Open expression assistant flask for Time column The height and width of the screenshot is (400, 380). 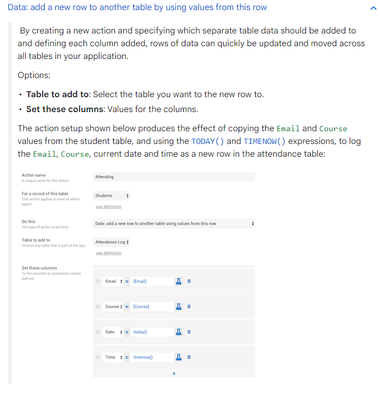(x=179, y=357)
